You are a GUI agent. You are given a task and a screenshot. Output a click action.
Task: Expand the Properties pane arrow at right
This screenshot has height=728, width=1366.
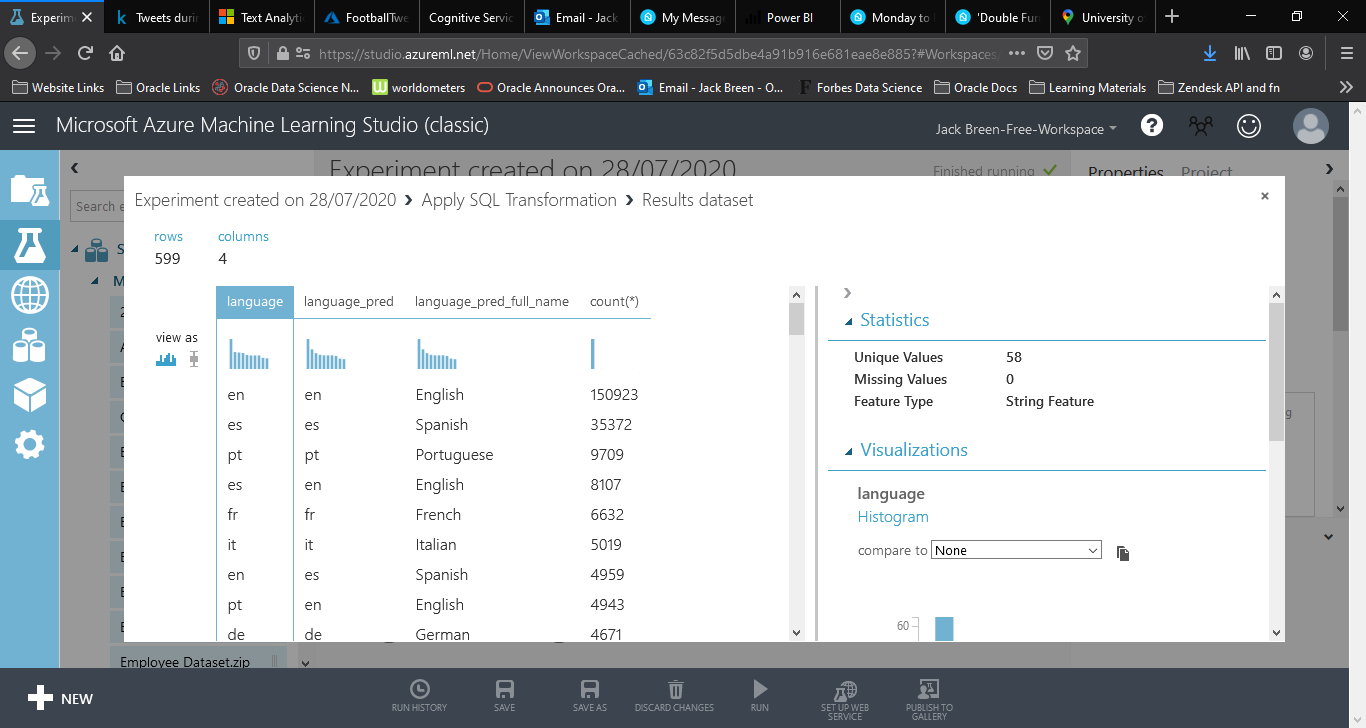pyautogui.click(x=1329, y=169)
